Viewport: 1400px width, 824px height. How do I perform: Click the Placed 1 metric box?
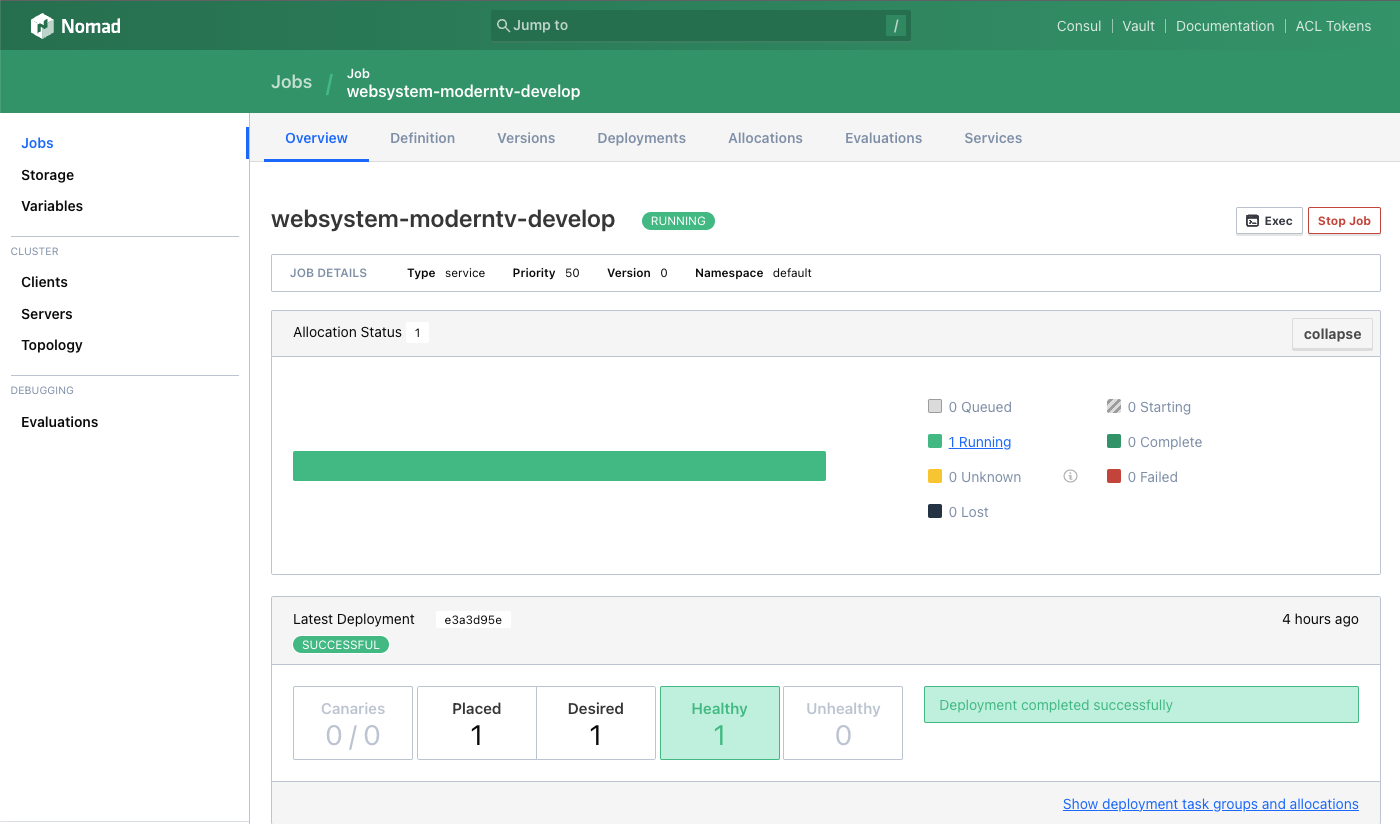coord(476,723)
